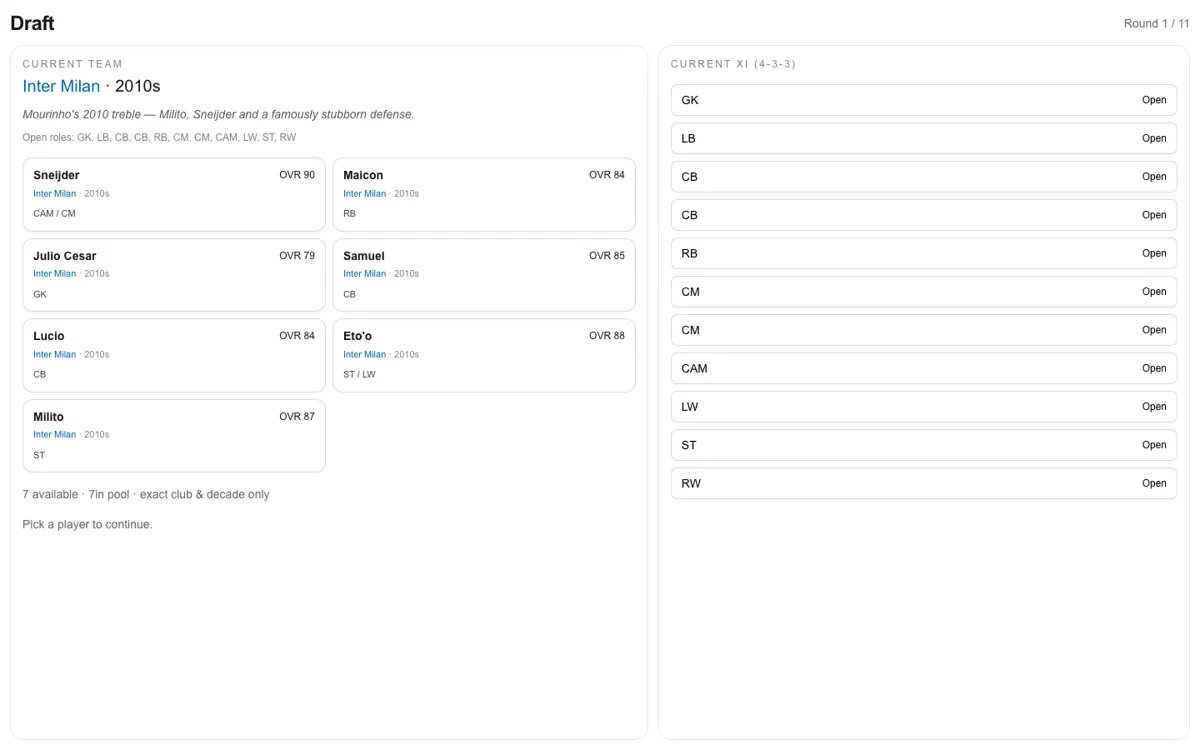Click the Draft page title
This screenshot has height=750, width=1200.
(32, 23)
